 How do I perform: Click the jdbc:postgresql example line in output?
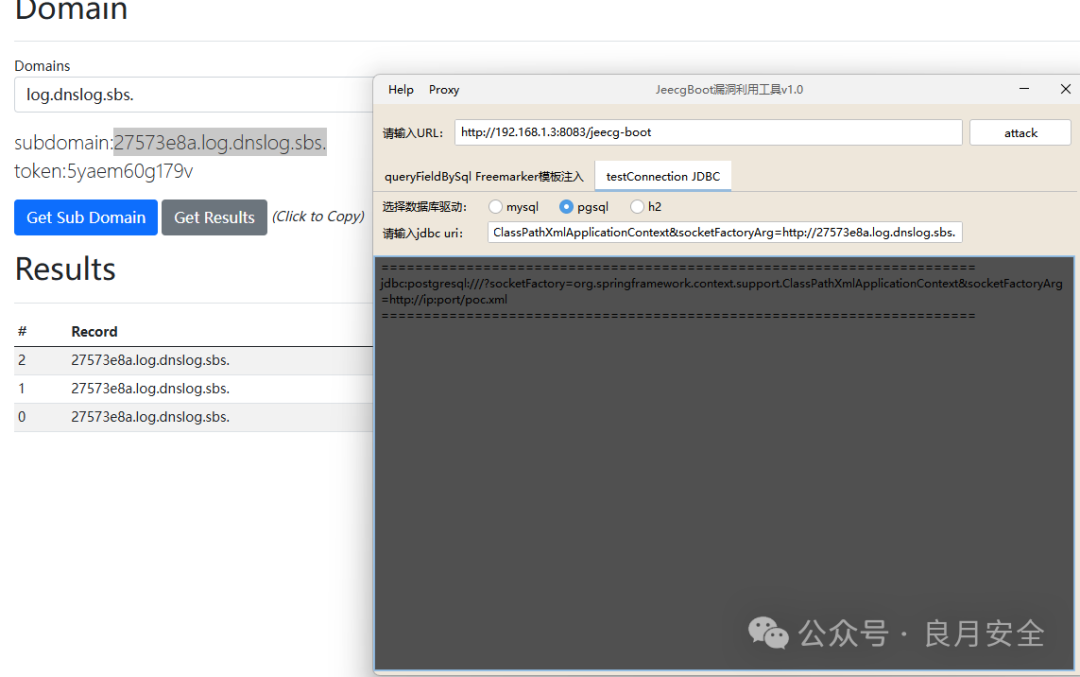pos(721,291)
